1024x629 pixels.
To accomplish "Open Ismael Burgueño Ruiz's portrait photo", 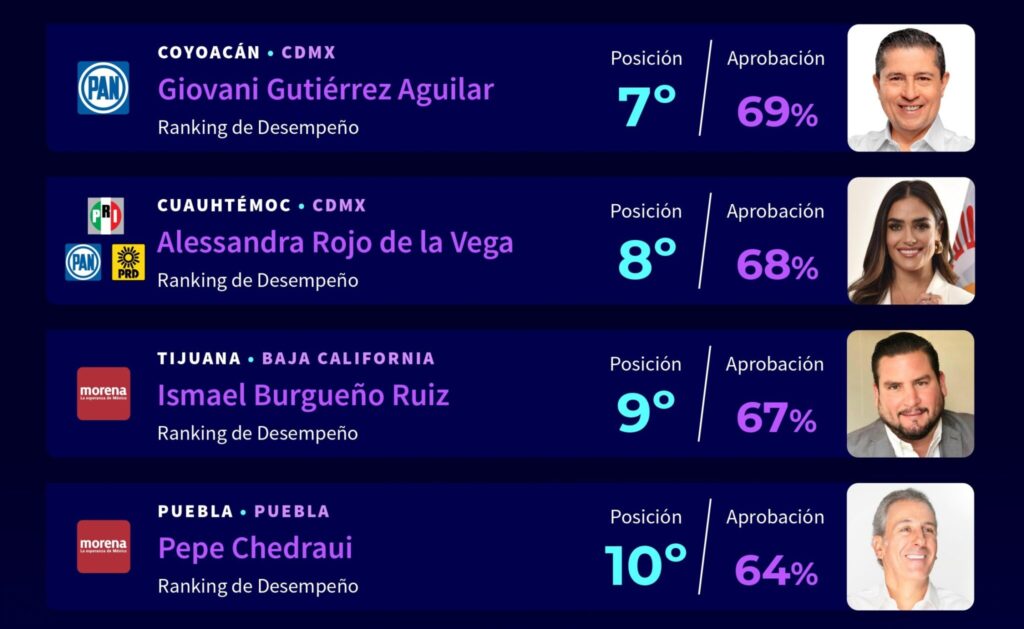I will point(910,394).
